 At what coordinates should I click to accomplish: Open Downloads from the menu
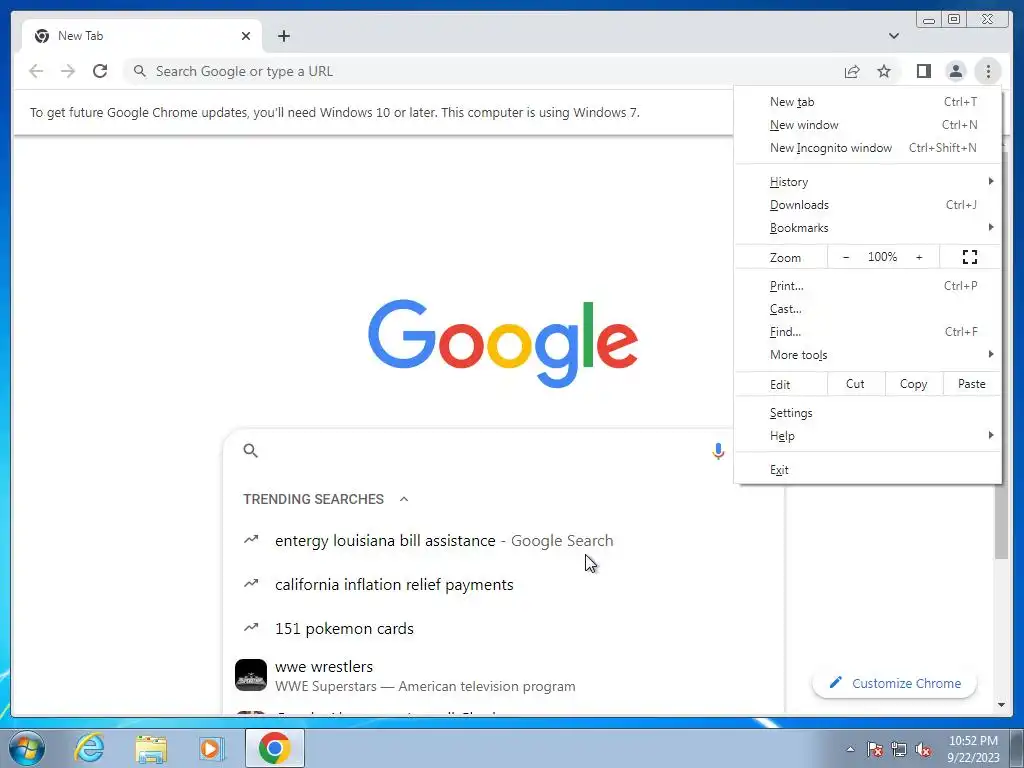[868, 204]
